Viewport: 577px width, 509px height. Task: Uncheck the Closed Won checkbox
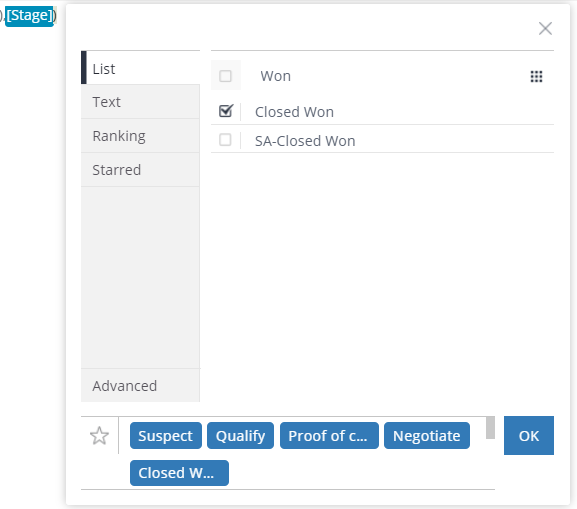[x=226, y=111]
